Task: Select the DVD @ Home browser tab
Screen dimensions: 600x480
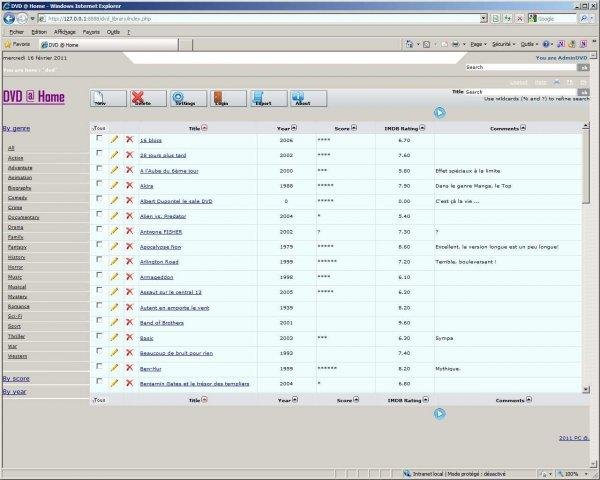Action: [109, 45]
